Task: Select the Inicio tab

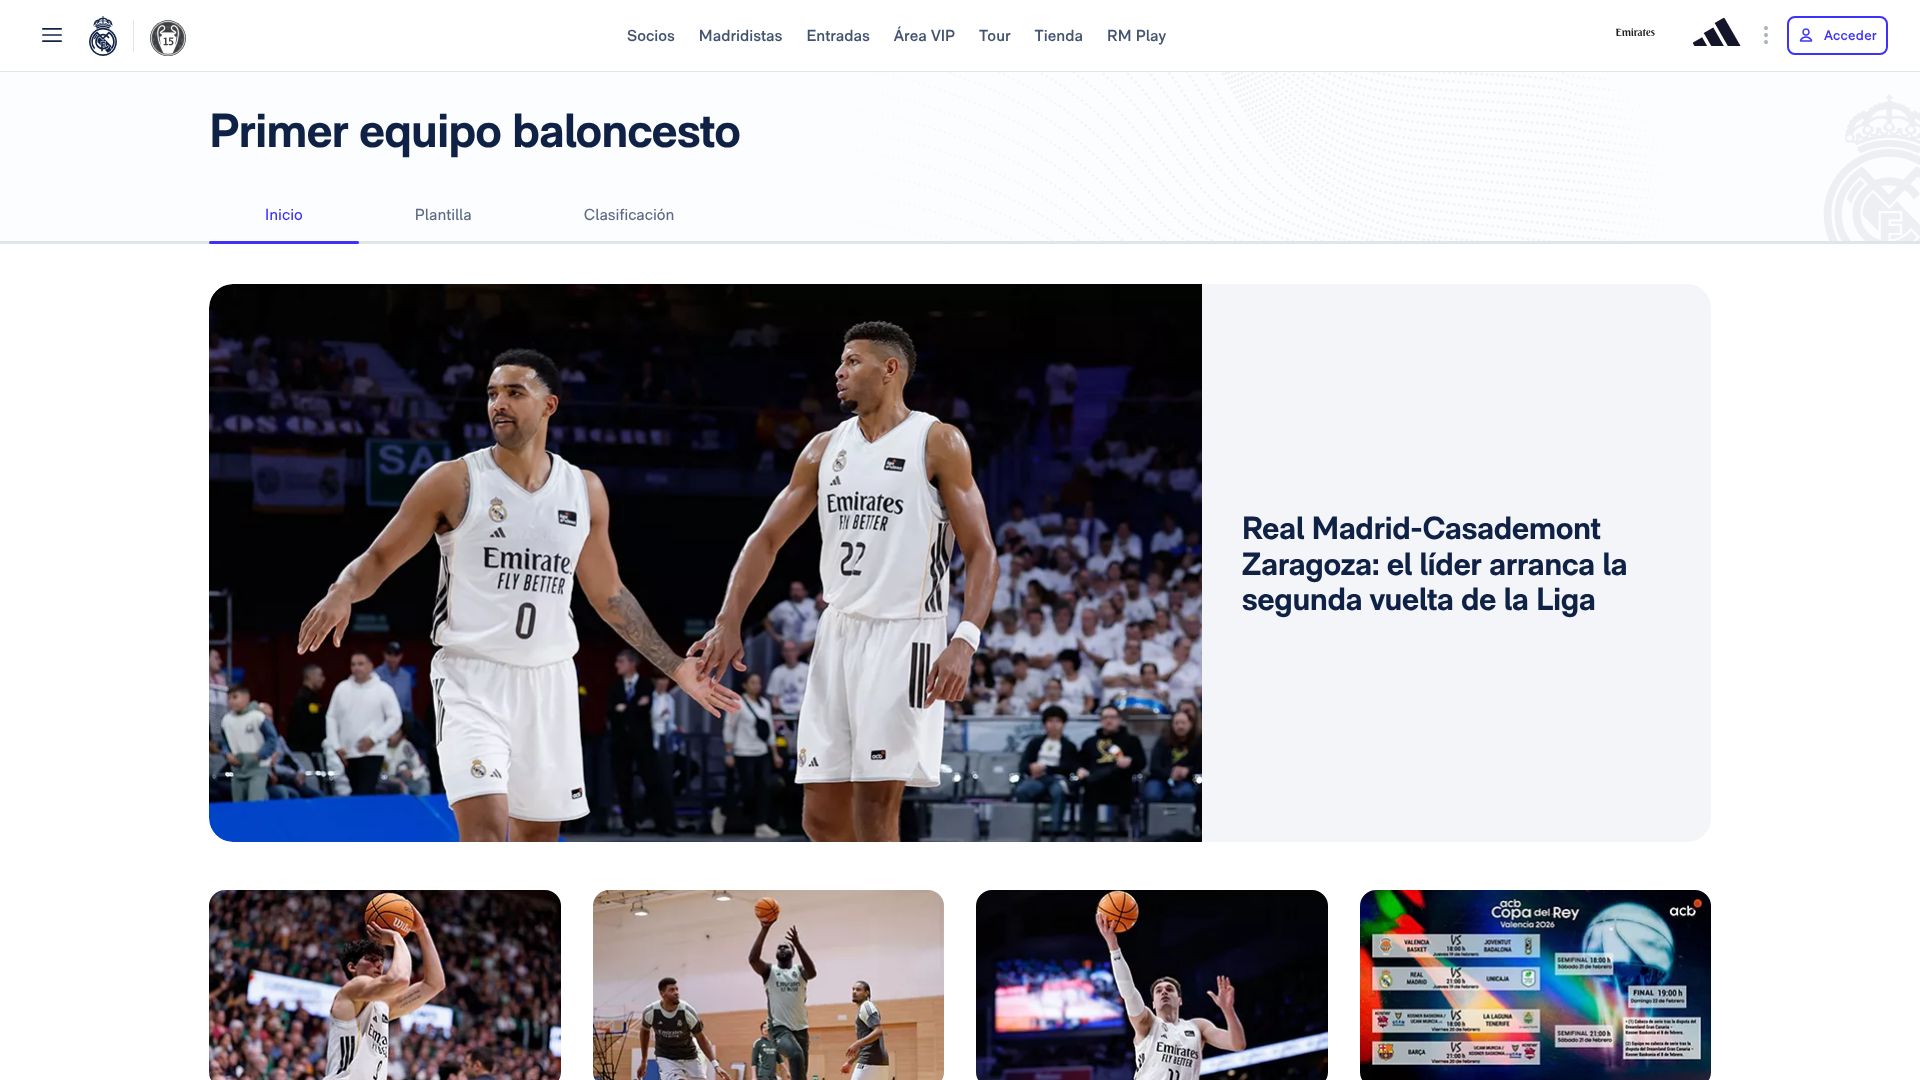Action: (x=284, y=215)
